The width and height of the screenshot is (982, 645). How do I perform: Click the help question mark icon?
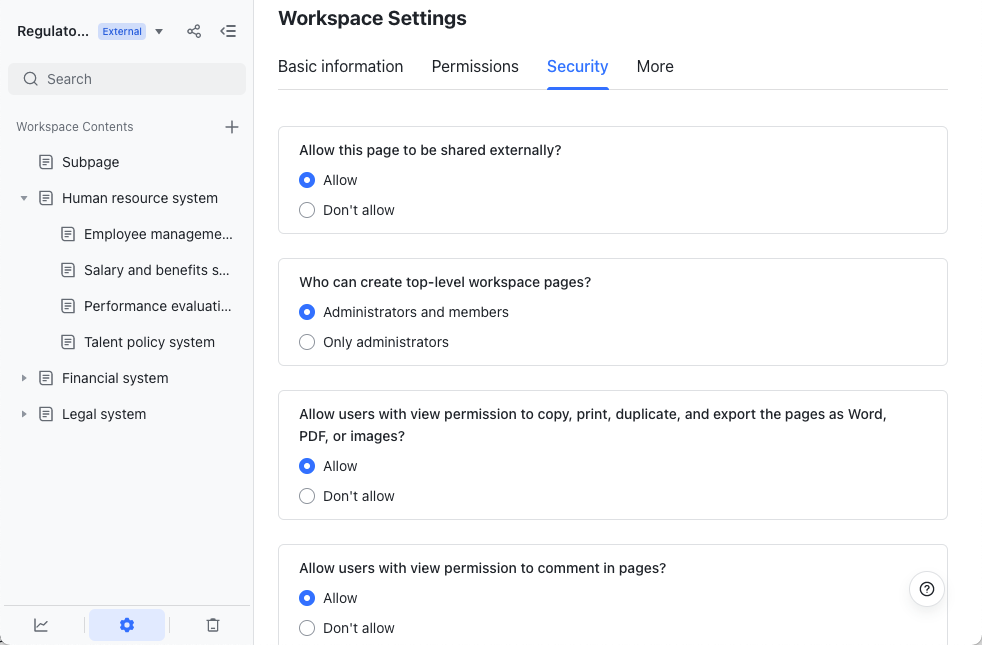tap(927, 589)
